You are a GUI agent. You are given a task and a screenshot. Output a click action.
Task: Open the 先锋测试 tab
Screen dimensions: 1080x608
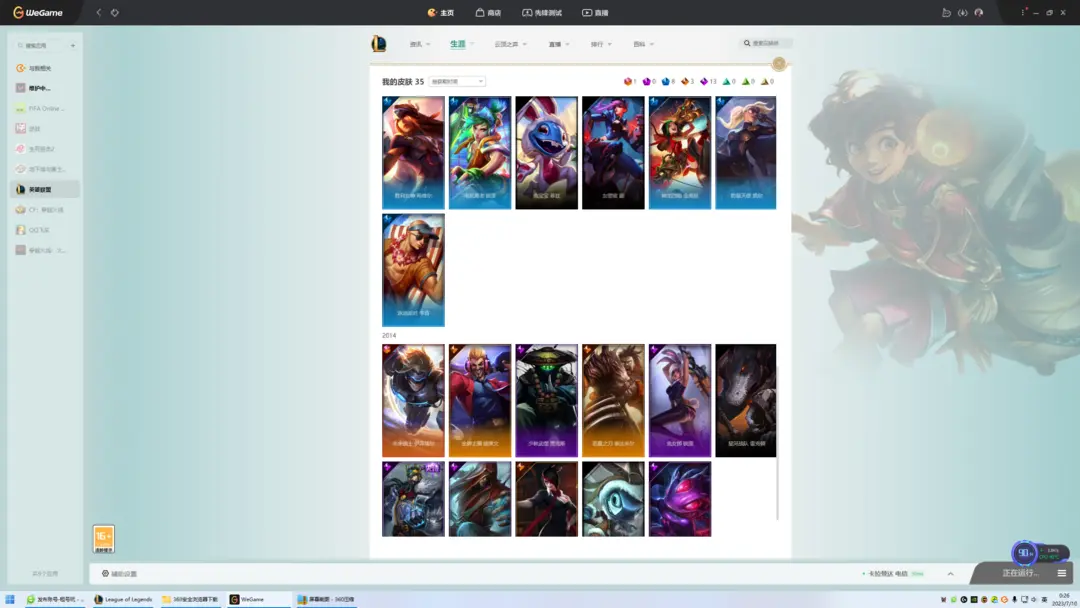(542, 12)
